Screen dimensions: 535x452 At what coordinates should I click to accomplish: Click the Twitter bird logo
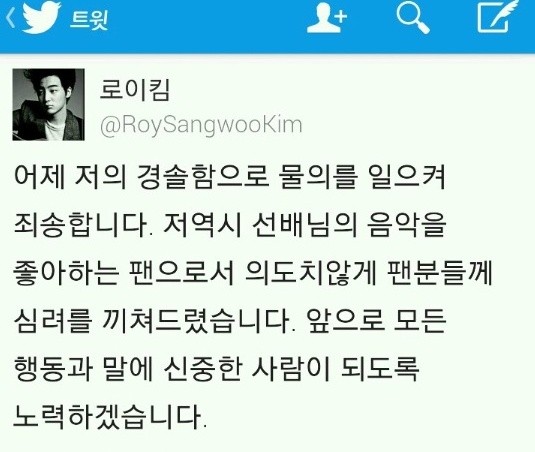click(x=42, y=17)
